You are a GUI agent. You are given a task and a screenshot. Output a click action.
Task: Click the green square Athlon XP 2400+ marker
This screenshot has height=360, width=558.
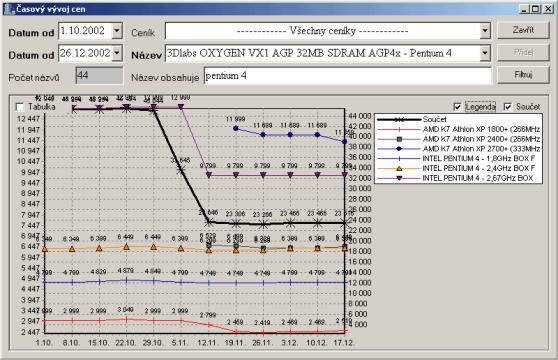pos(399,139)
